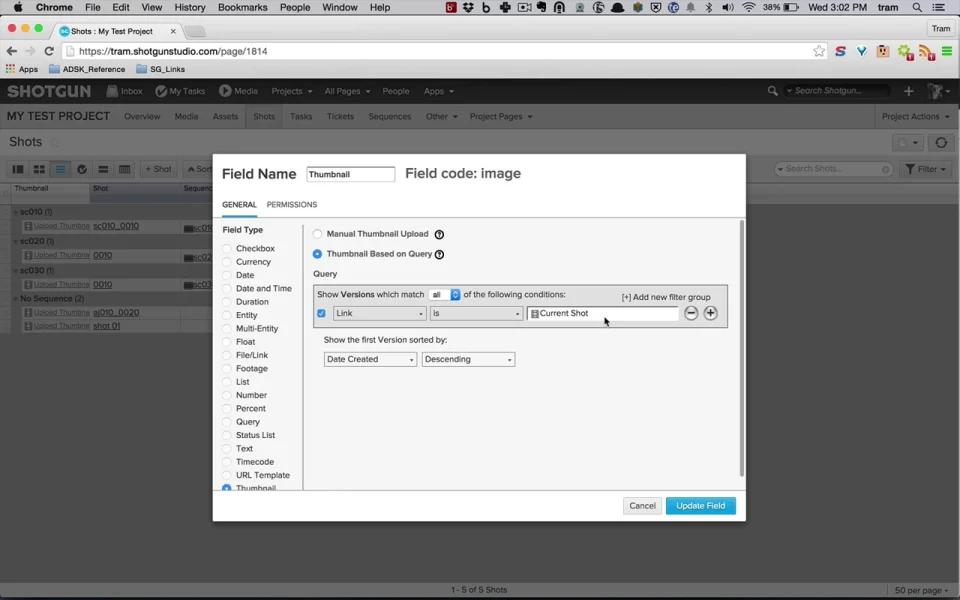Open shot sc010_0010 link
Viewport: 960px width, 600px height.
pyautogui.click(x=116, y=226)
